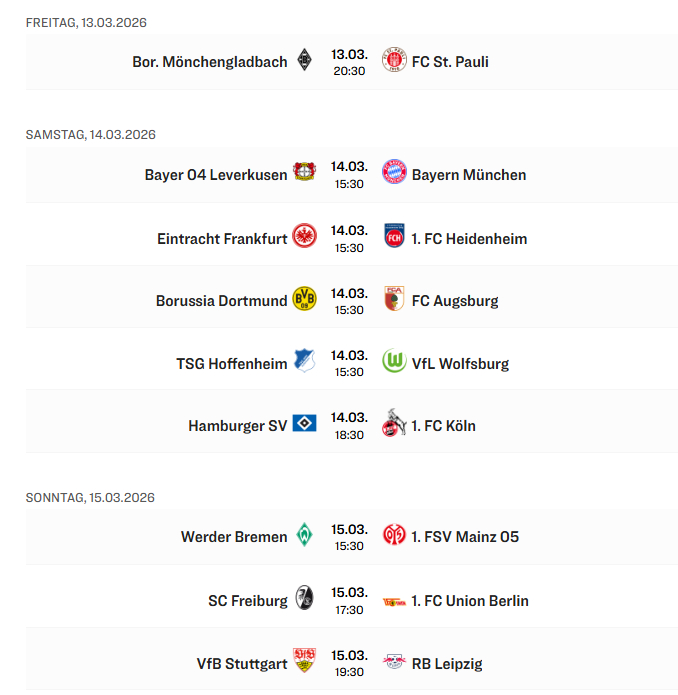Open the FC Augsburg team link
678x695 pixels.
coord(454,300)
